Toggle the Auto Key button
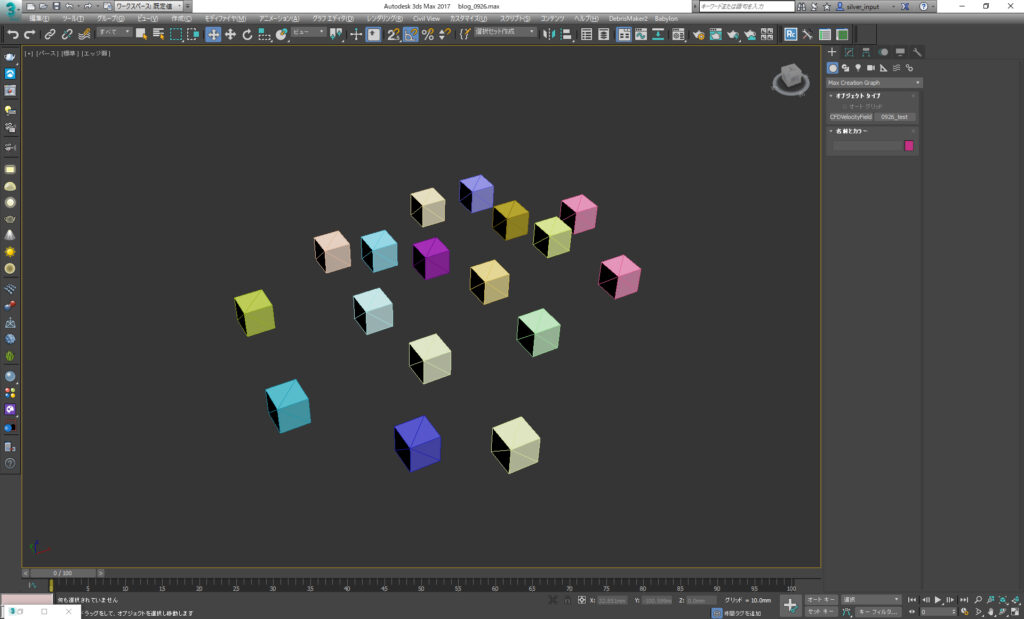Image resolution: width=1024 pixels, height=619 pixels. coord(821,600)
